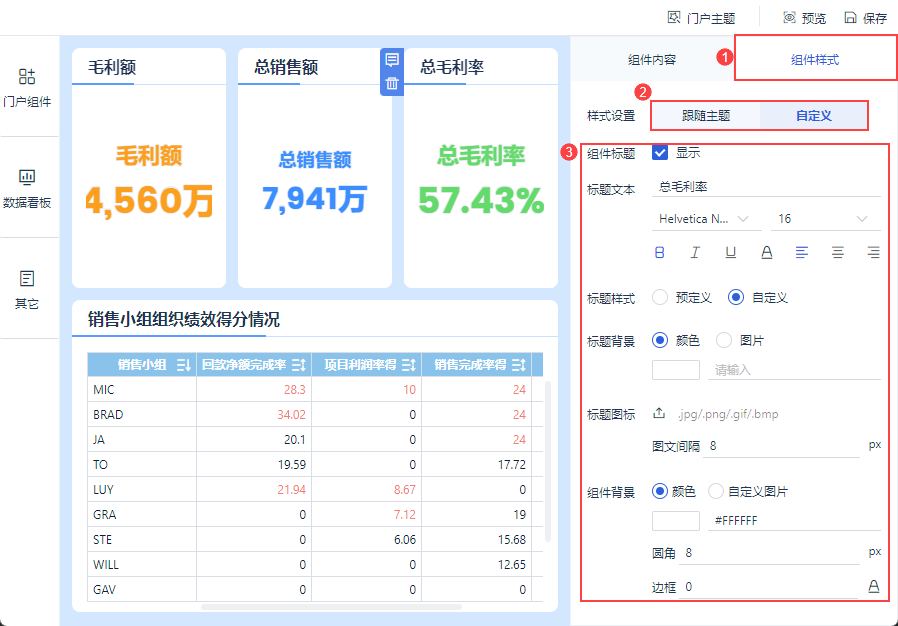
Task: Click the BRAD row cell
Action: [141, 415]
